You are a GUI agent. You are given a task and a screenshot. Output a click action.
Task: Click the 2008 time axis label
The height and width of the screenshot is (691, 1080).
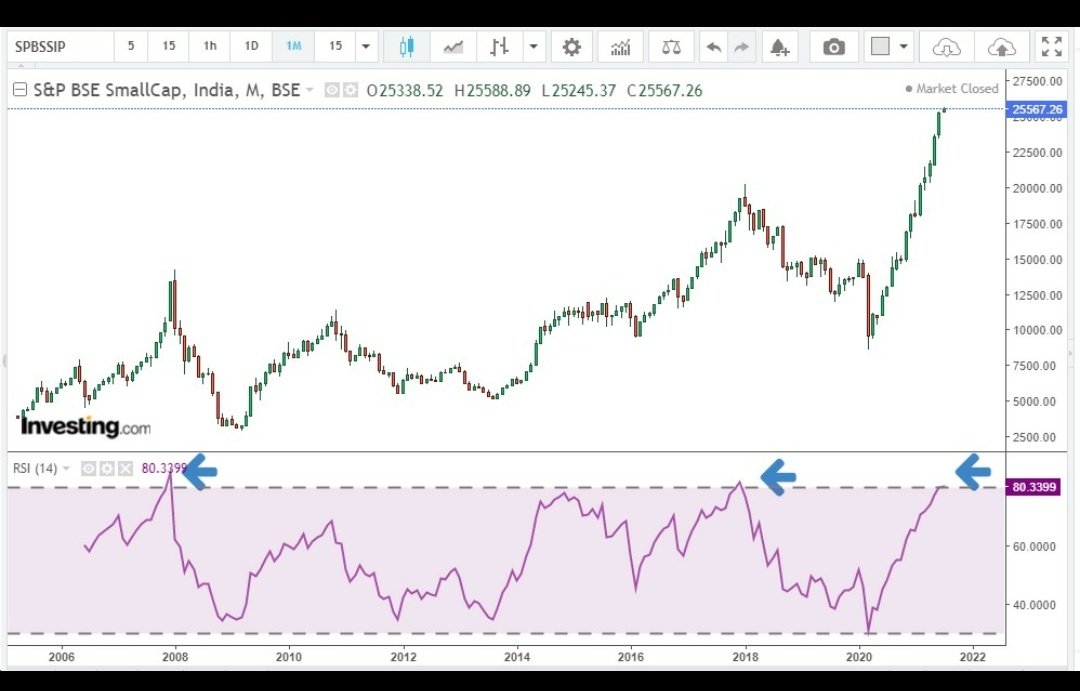tap(175, 657)
